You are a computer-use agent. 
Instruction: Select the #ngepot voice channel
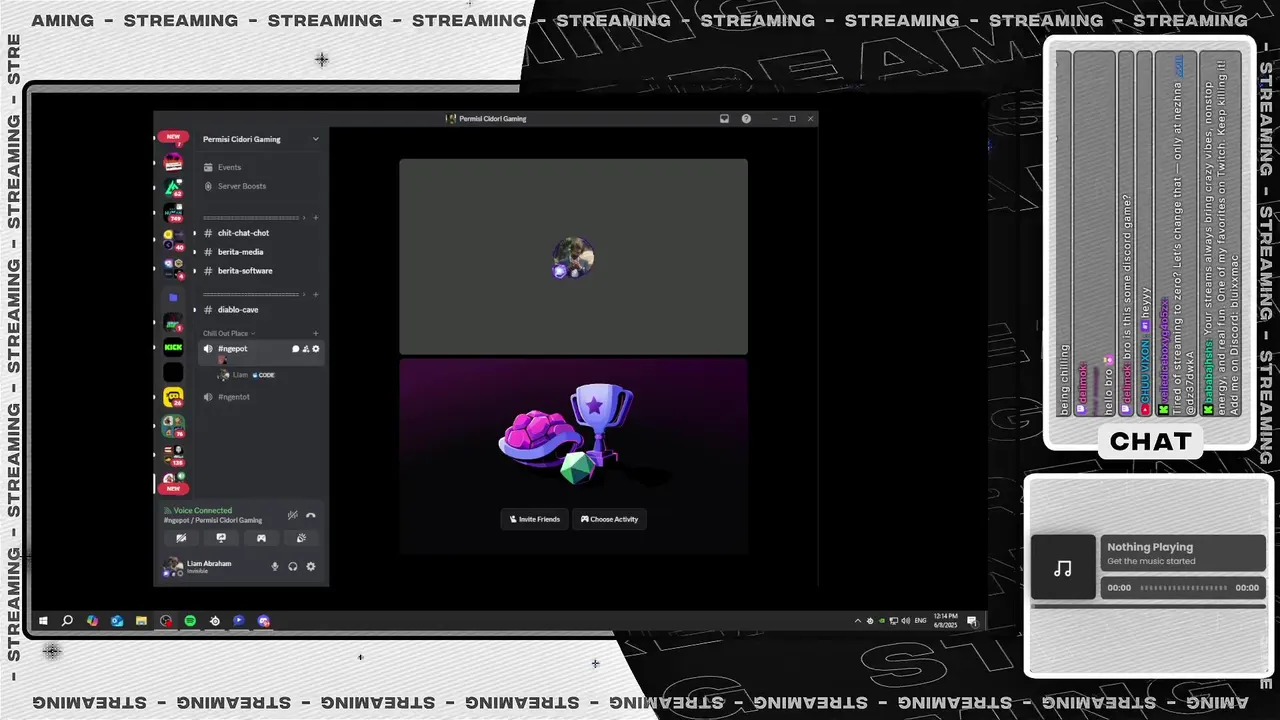click(x=232, y=349)
